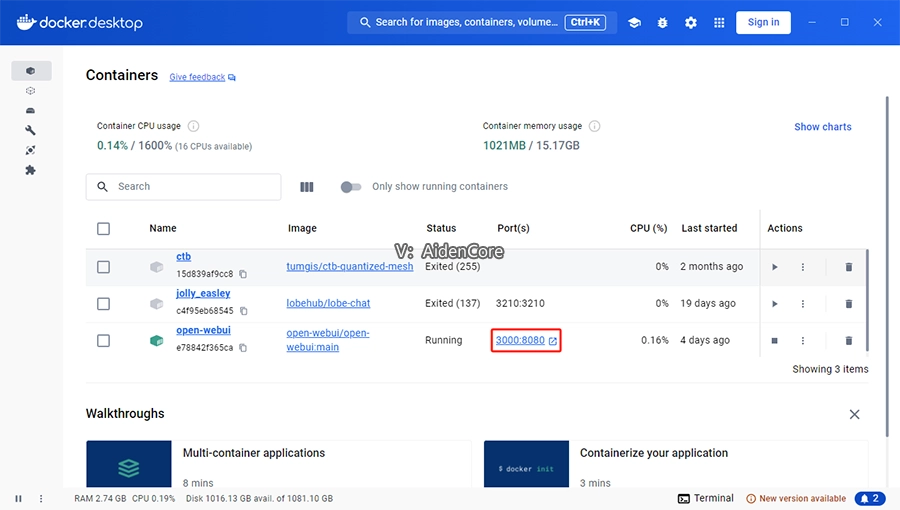Start the ctb container
This screenshot has height=510, width=900.
tap(775, 267)
